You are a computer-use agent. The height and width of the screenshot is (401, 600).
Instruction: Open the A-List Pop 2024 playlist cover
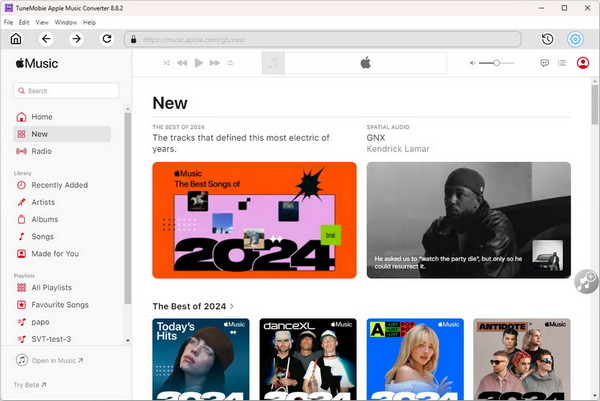tap(415, 359)
